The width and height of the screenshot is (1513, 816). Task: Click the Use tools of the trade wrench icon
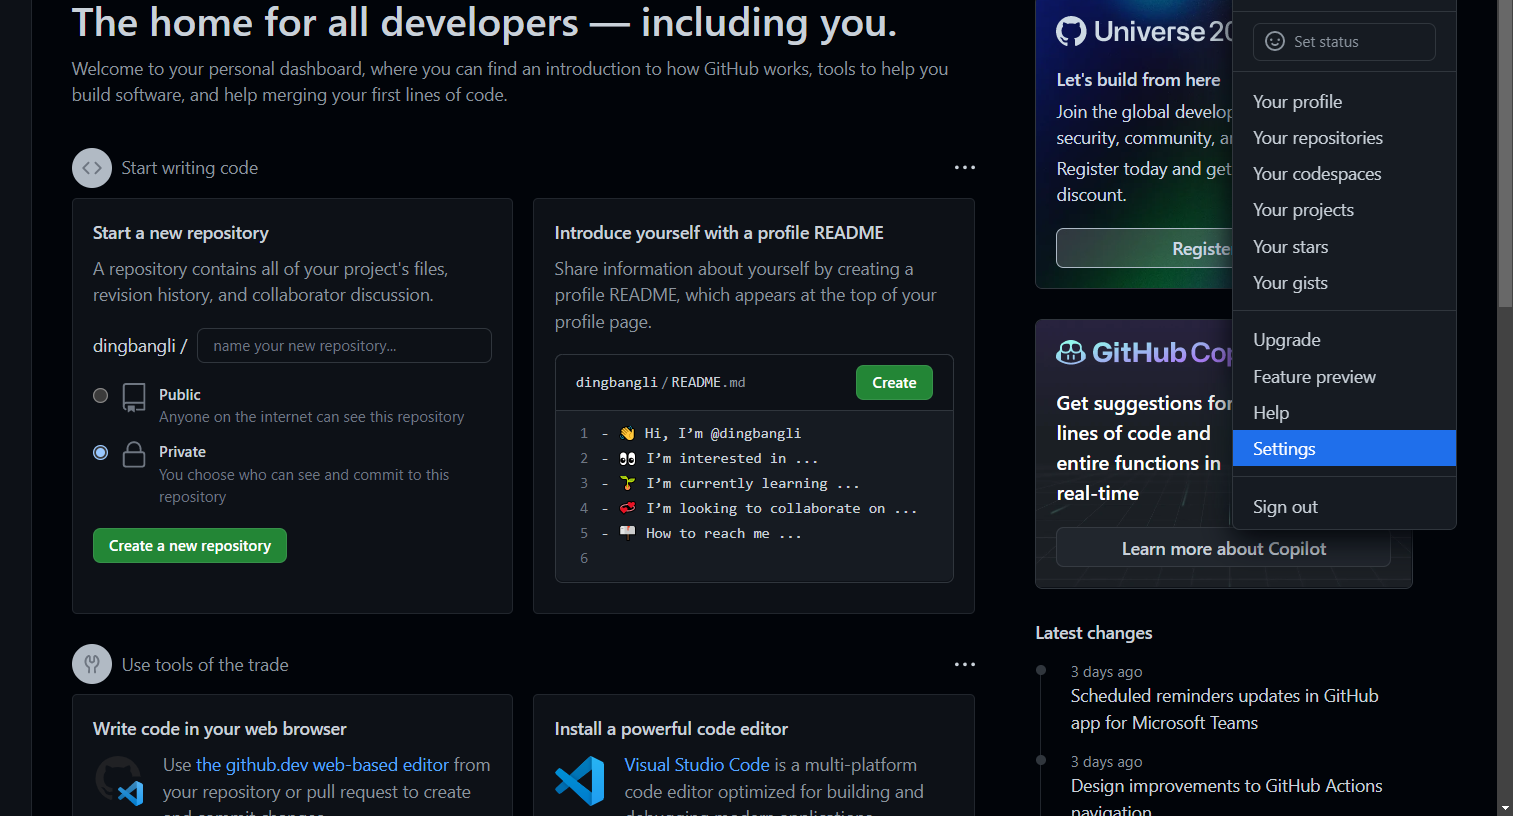tap(92, 664)
